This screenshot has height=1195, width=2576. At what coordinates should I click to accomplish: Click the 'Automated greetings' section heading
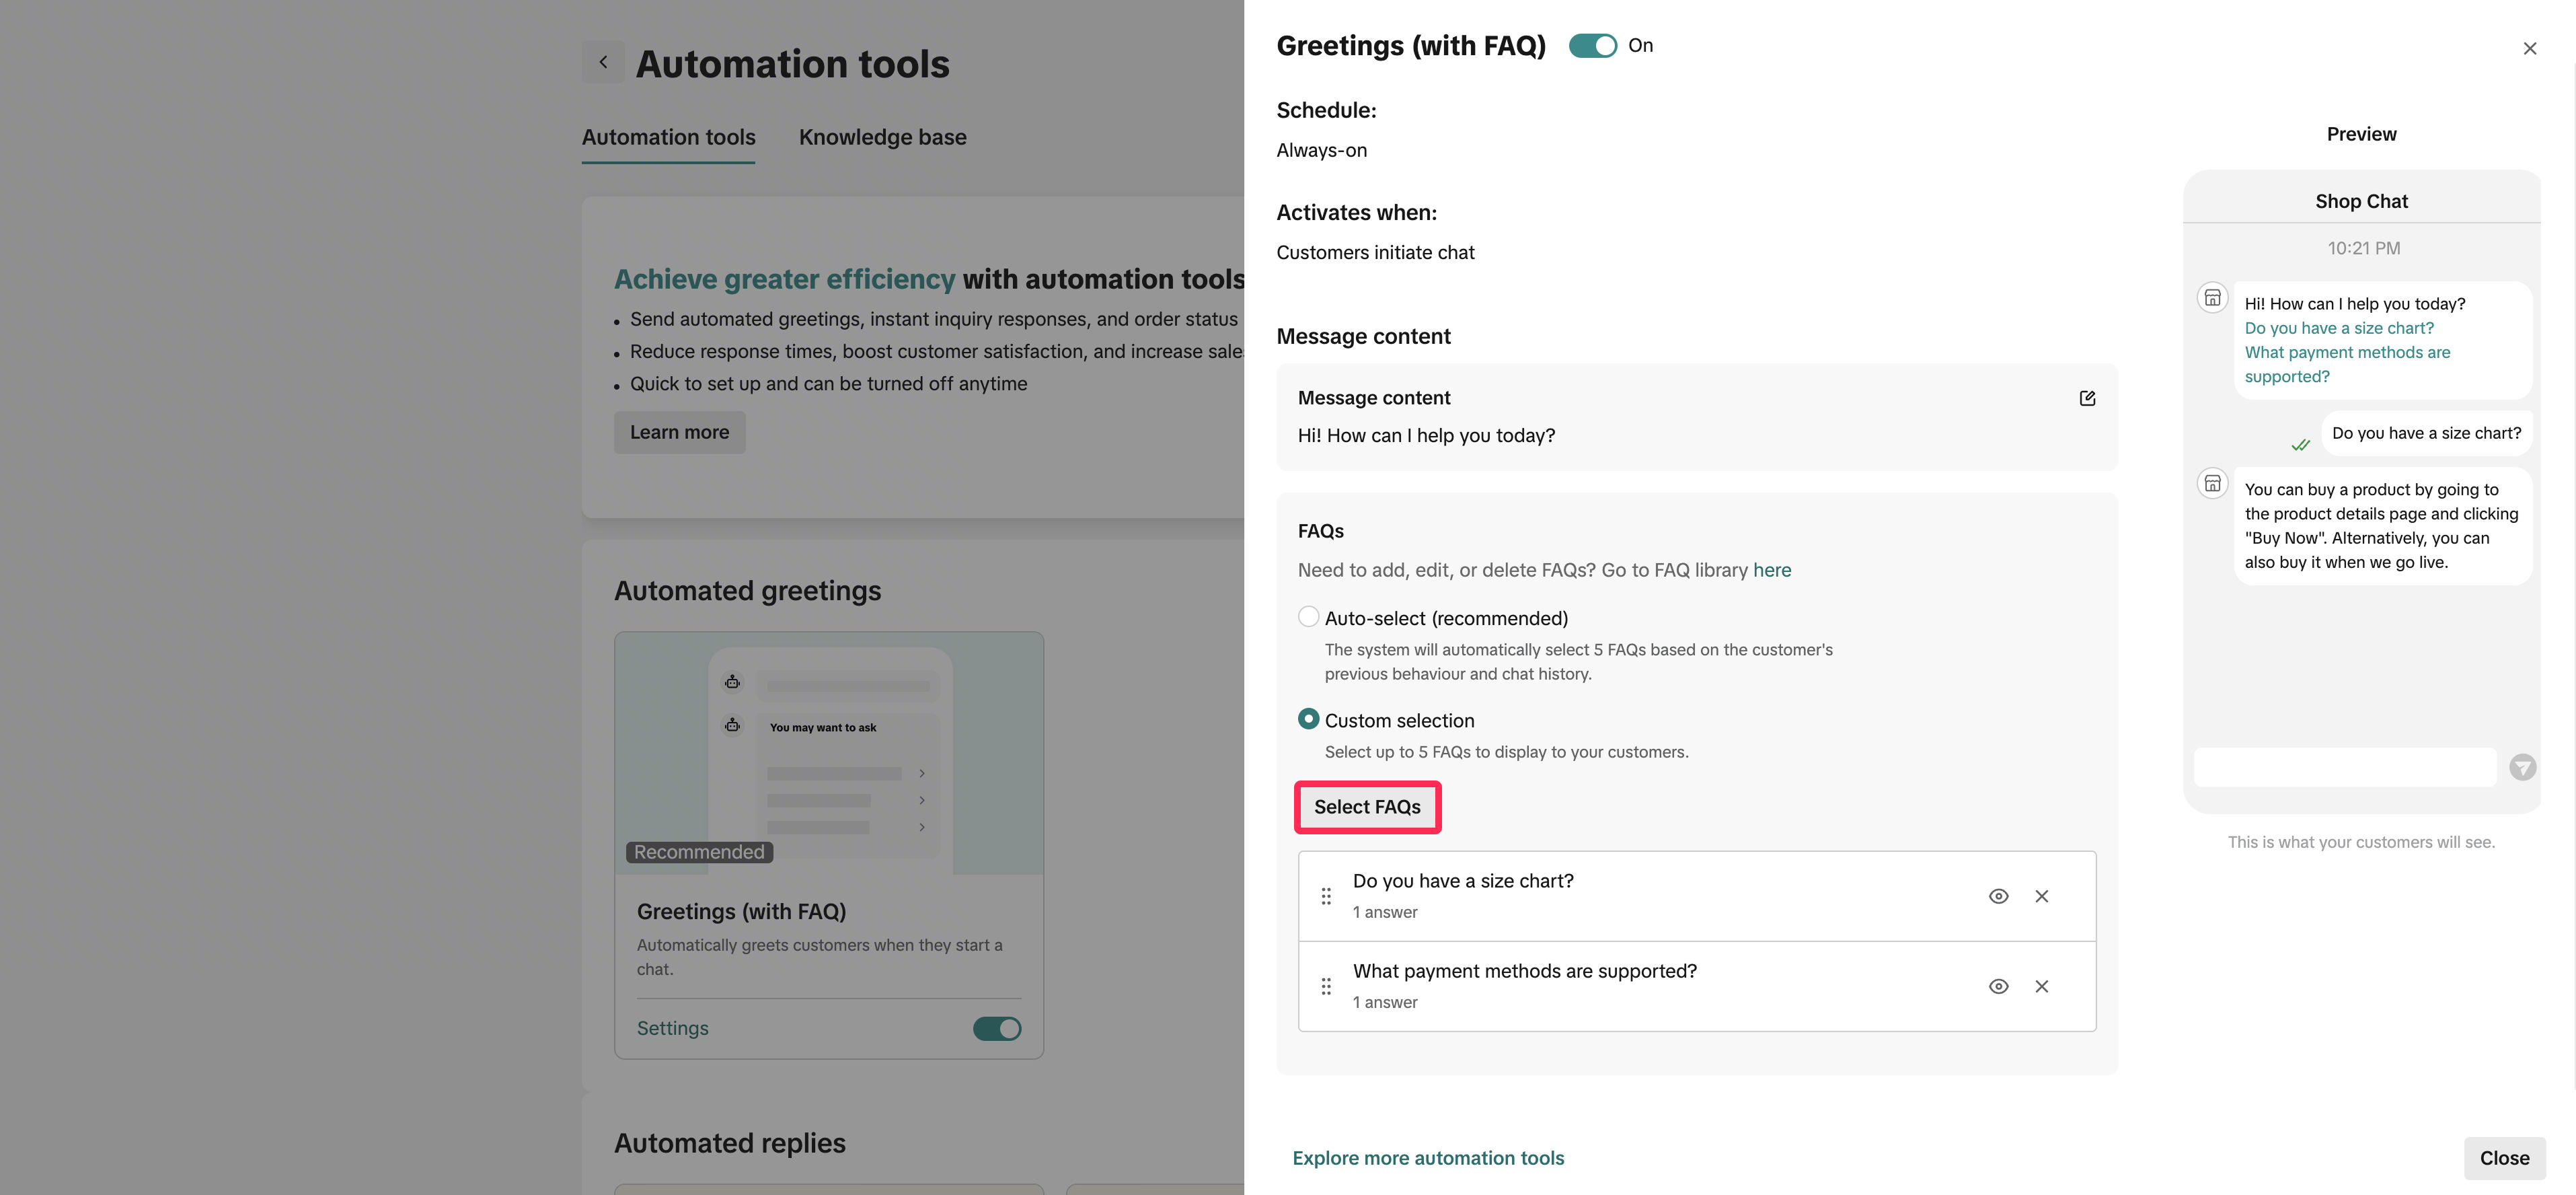pyautogui.click(x=747, y=591)
